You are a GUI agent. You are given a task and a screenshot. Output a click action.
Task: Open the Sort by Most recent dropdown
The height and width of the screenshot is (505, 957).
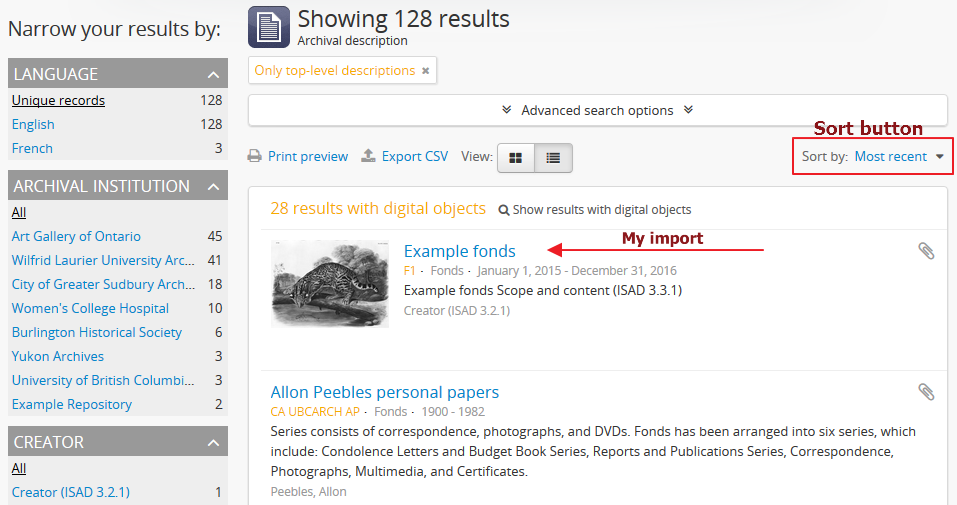click(898, 156)
